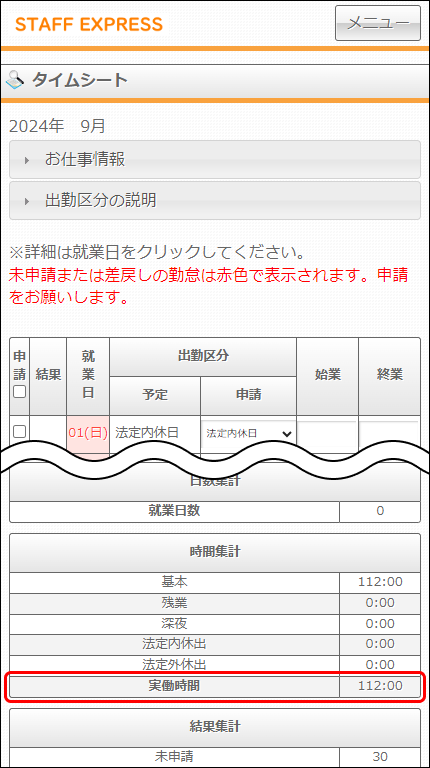Click the 就業日数 value 0
This screenshot has height=768, width=430.
point(380,511)
